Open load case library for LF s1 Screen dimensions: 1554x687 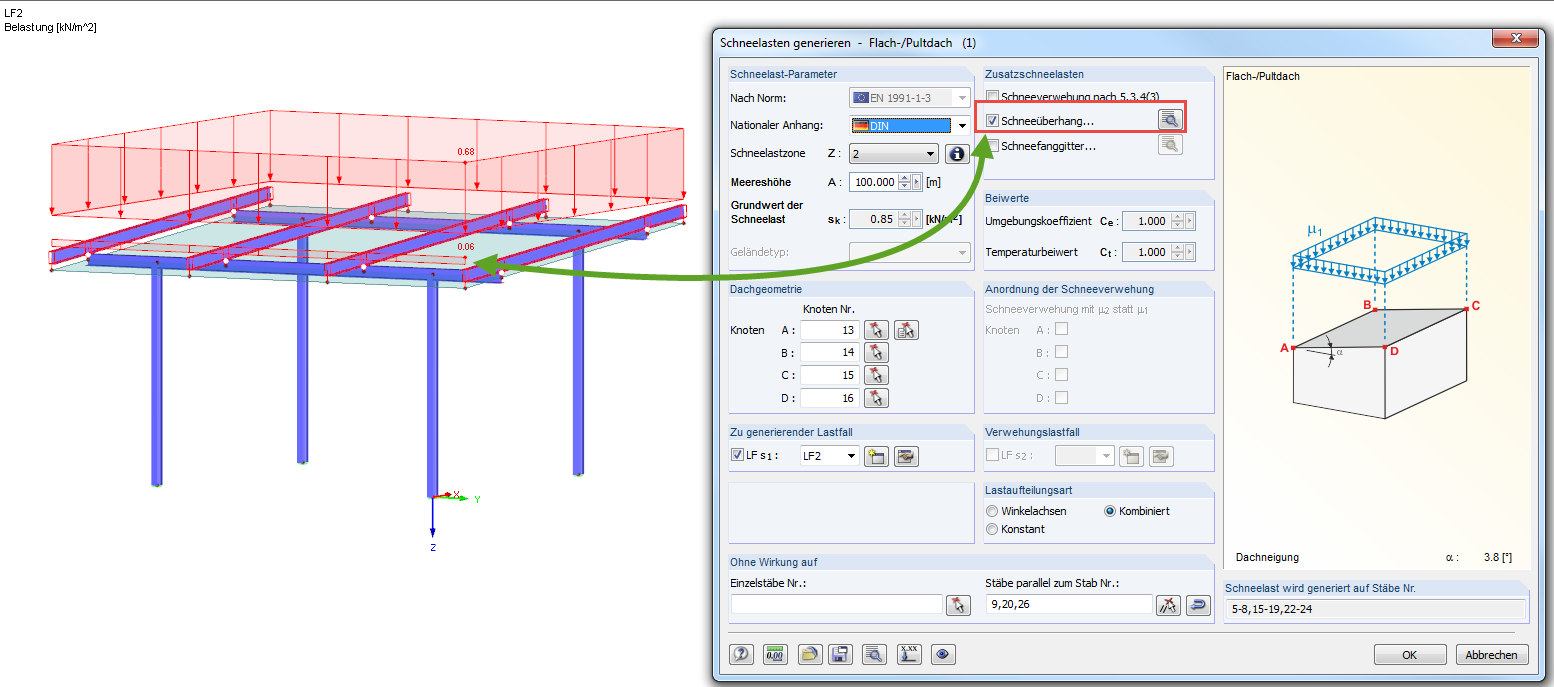(x=906, y=456)
